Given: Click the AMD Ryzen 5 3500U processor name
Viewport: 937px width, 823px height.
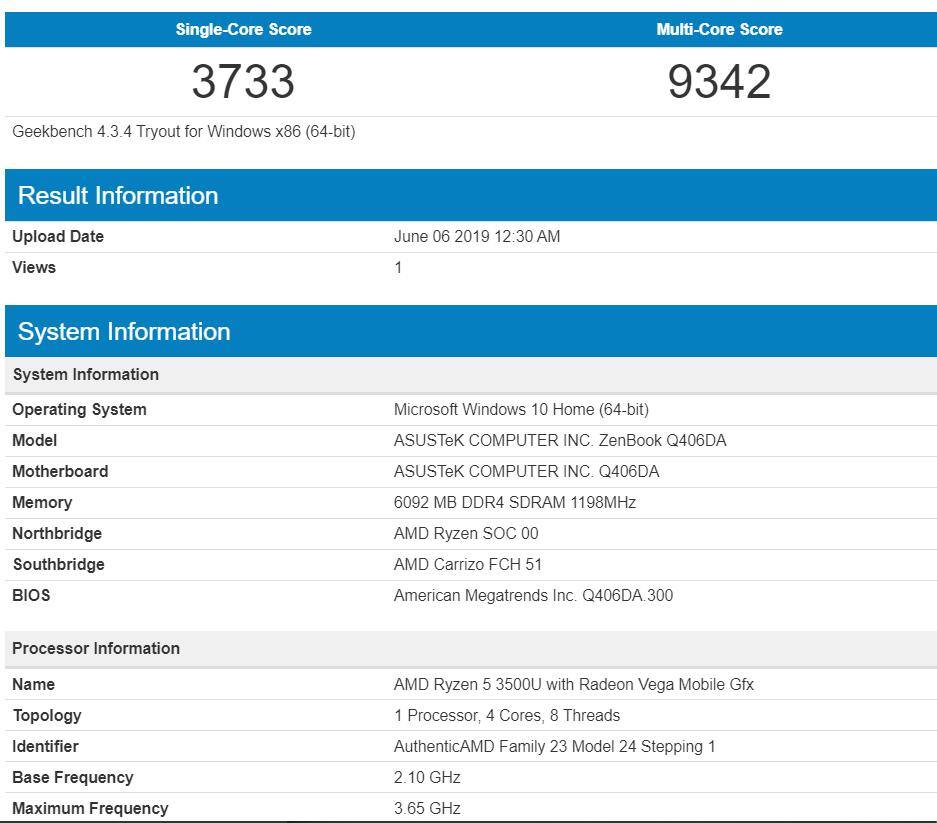Looking at the screenshot, I should [x=573, y=684].
